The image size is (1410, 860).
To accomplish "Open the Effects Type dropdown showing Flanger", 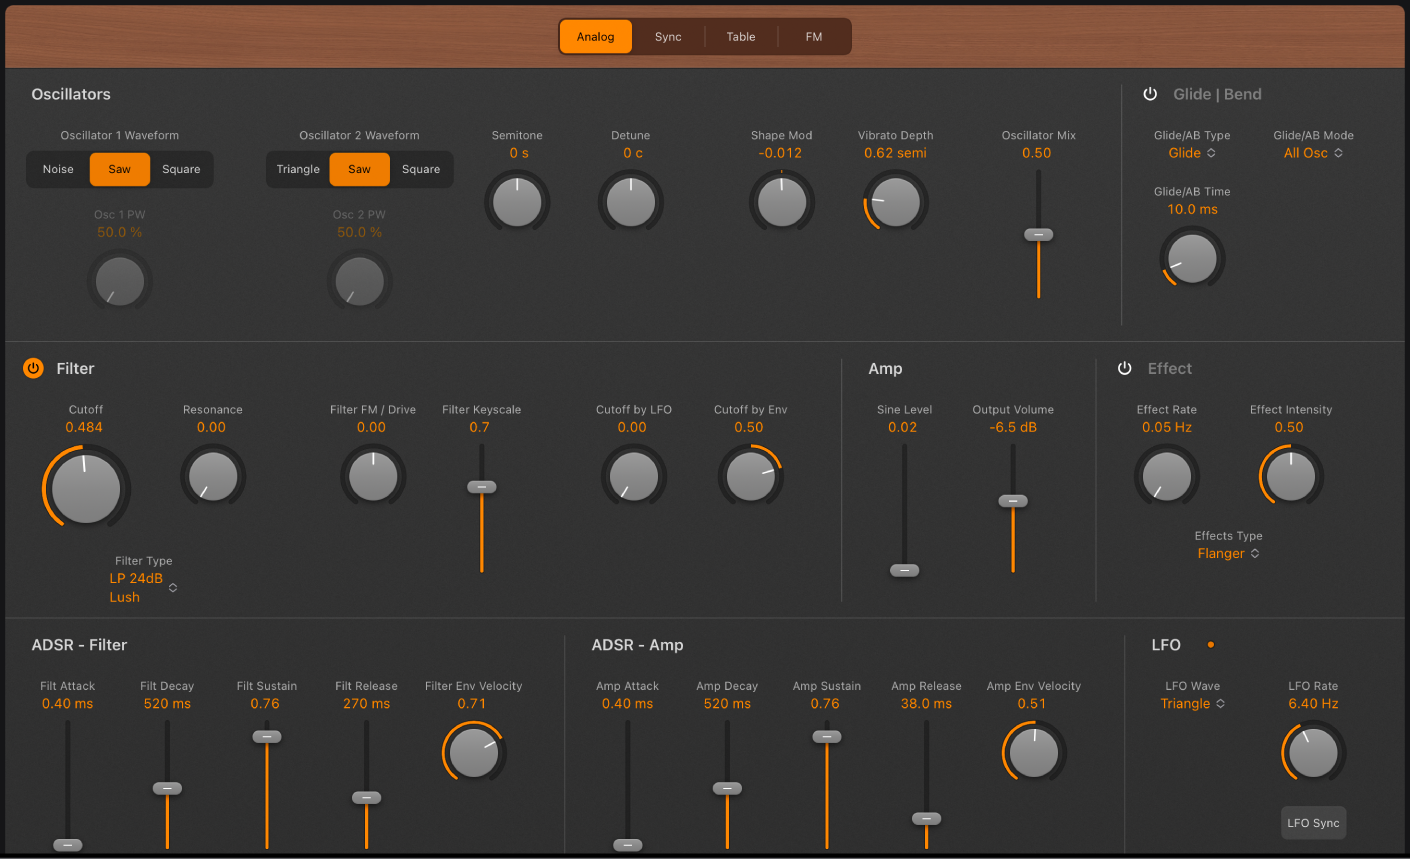I will [x=1228, y=553].
